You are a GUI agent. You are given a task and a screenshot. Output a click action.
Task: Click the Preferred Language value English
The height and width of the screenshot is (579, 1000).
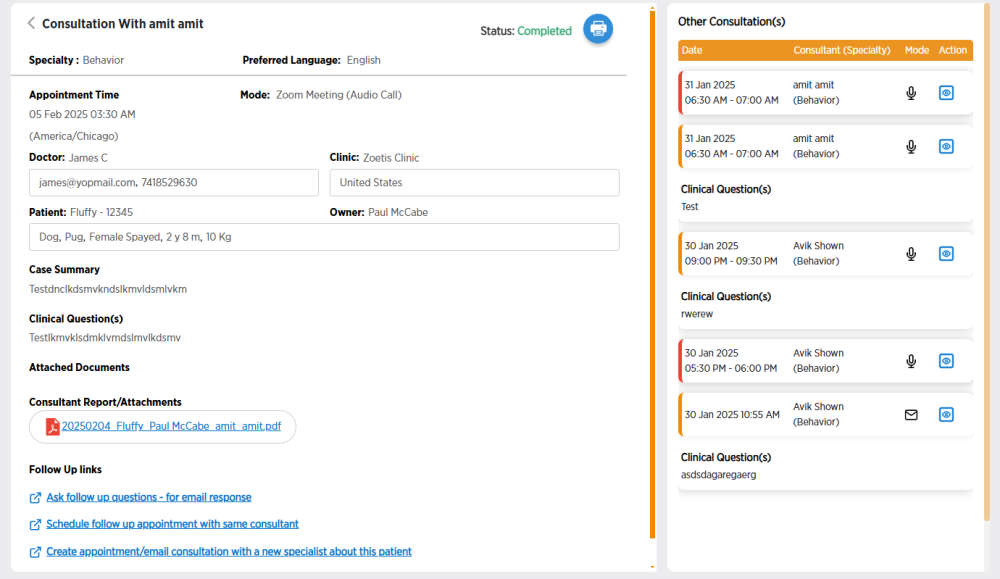pos(364,60)
